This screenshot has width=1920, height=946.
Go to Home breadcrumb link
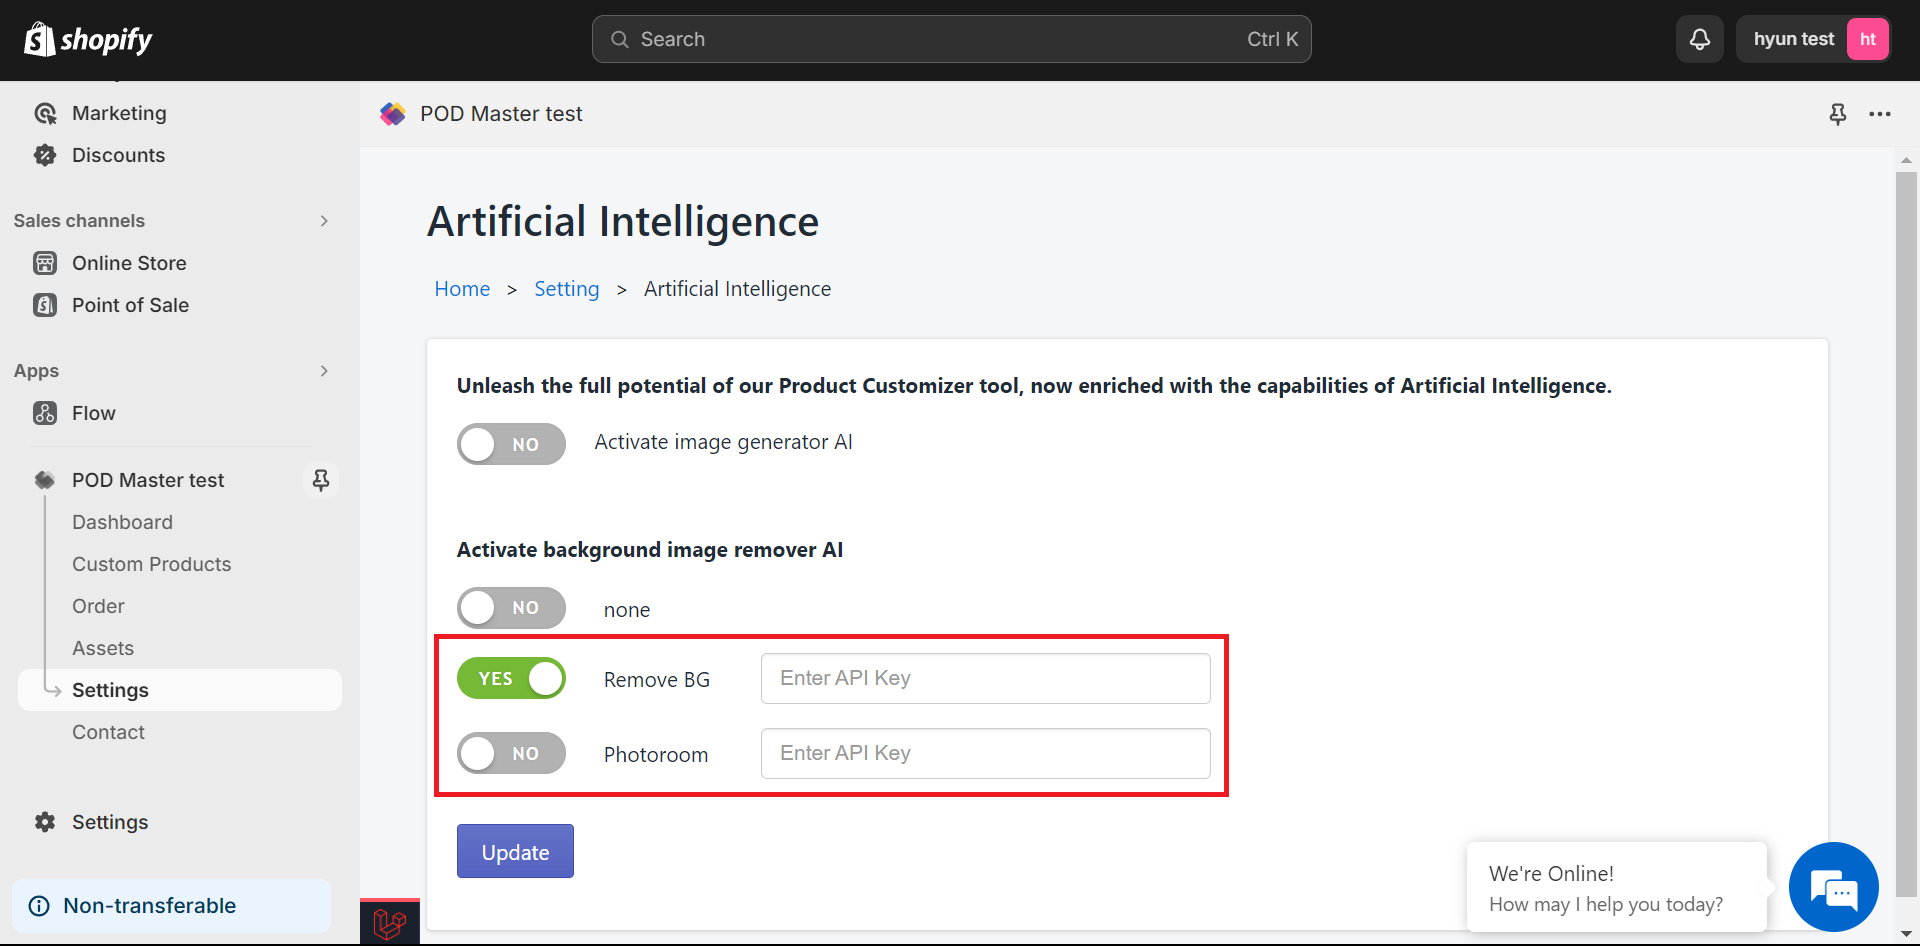[462, 289]
